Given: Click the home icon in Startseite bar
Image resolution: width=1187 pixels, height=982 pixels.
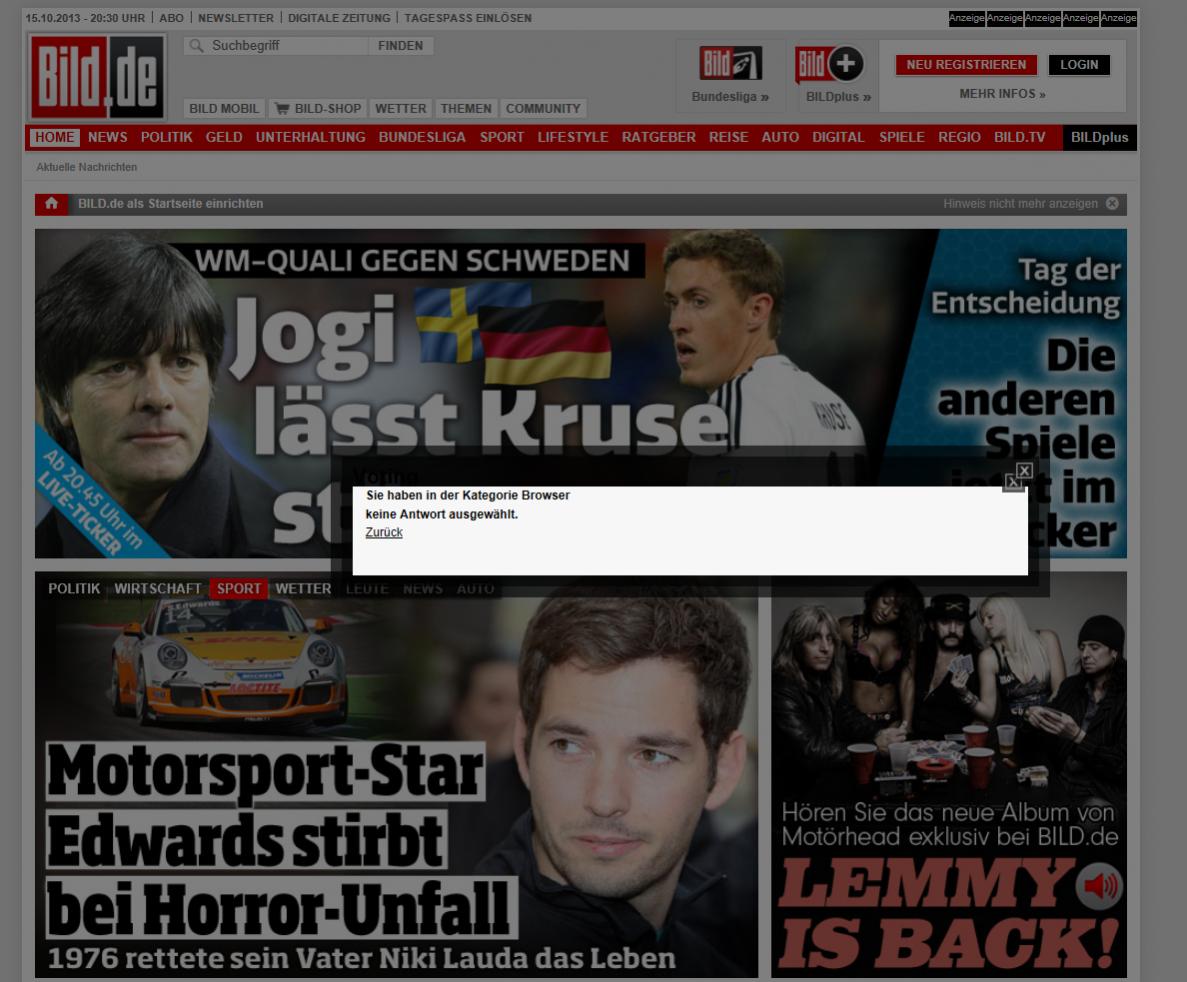Looking at the screenshot, I should click(51, 204).
